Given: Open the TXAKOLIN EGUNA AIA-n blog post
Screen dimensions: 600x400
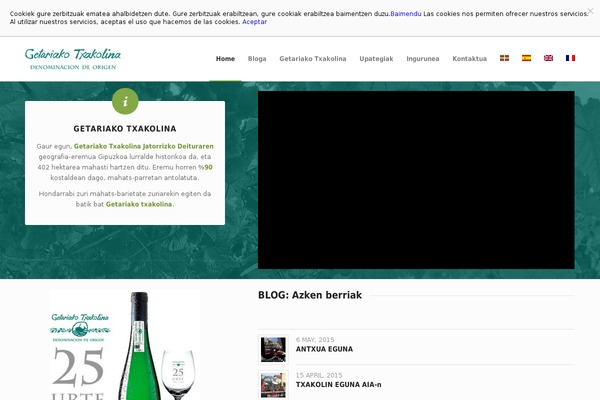Looking at the screenshot, I should pos(338,385).
